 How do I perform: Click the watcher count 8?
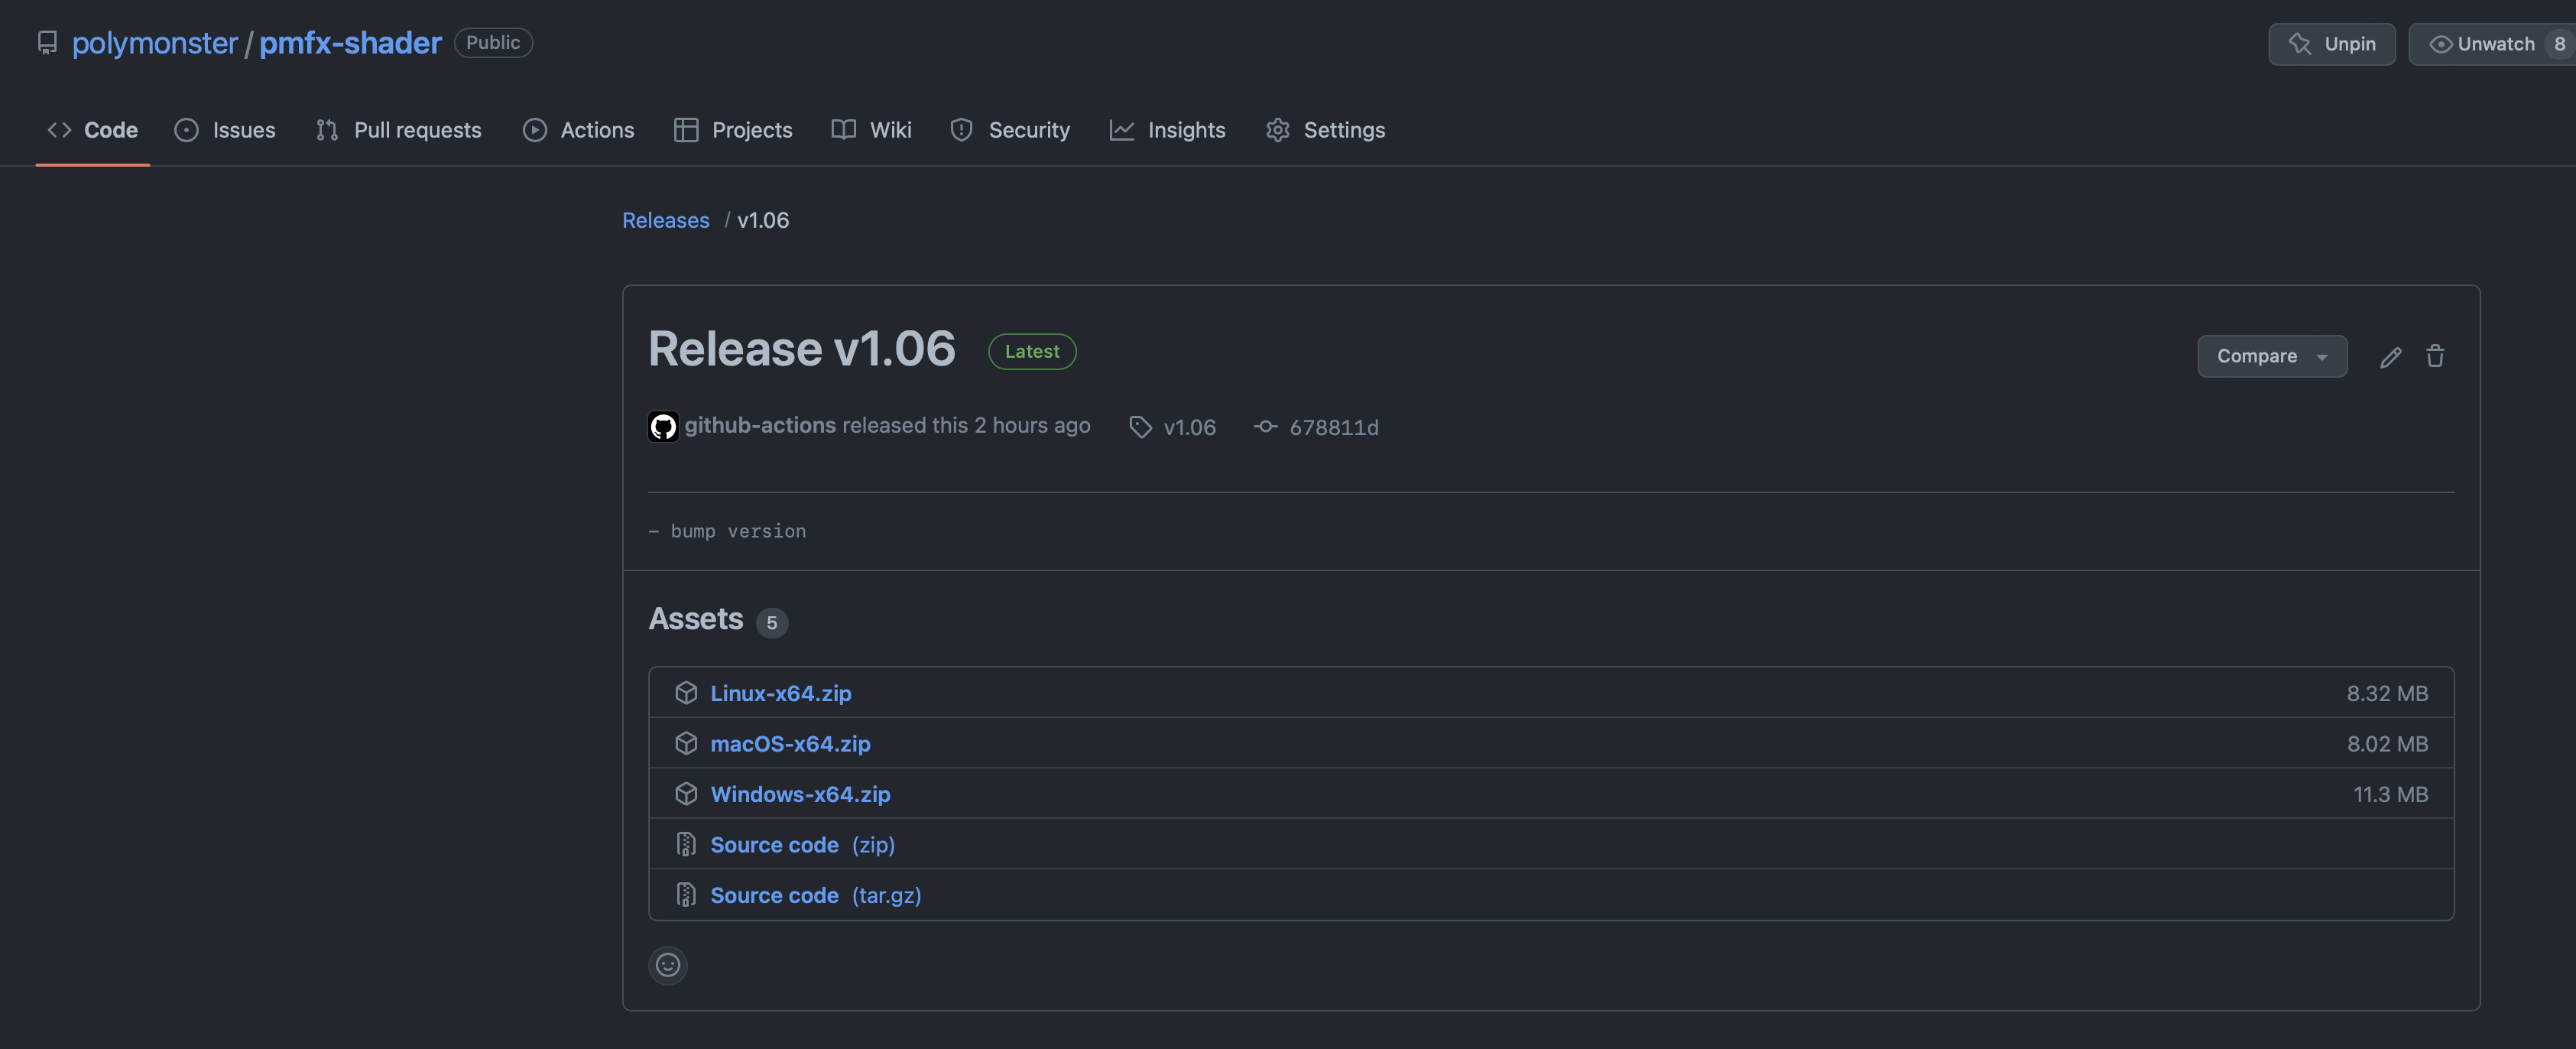coord(2559,44)
